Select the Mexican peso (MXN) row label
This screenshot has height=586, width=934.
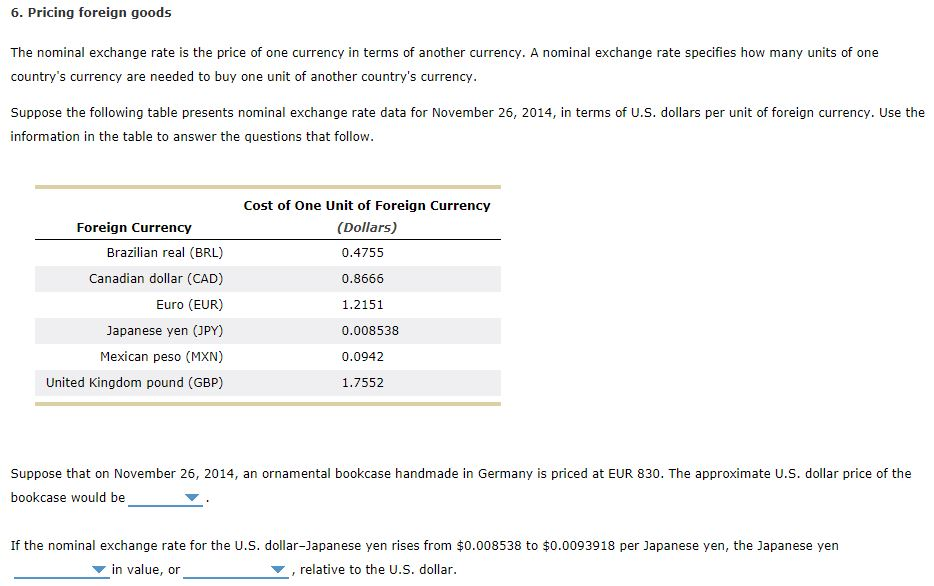(161, 357)
